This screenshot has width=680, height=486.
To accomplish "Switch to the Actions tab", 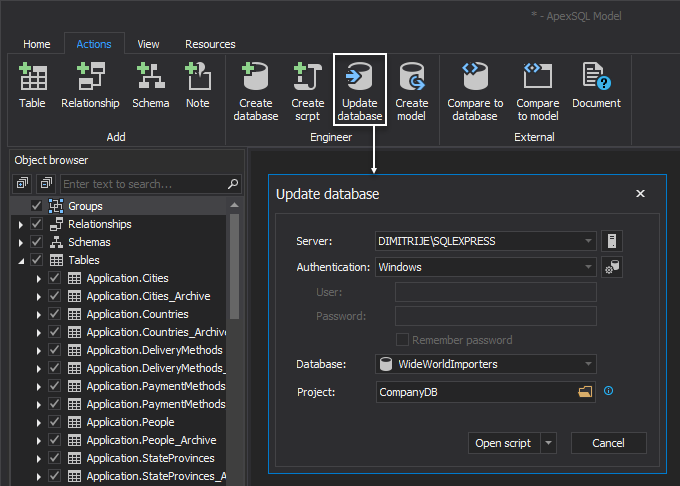I will [94, 44].
